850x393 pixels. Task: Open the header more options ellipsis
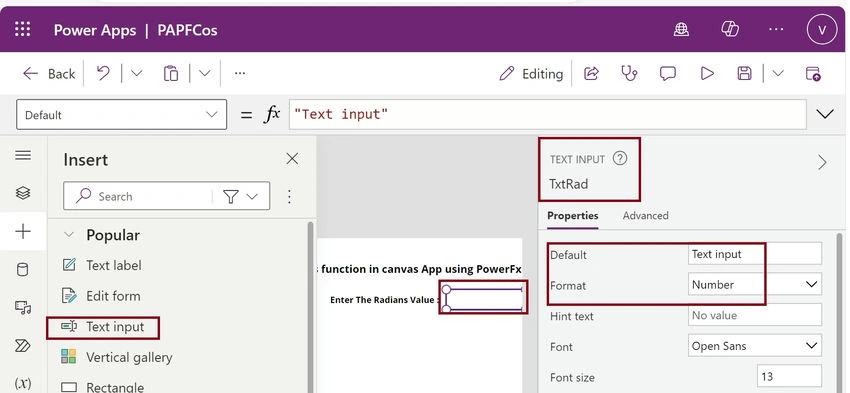pyautogui.click(x=776, y=29)
